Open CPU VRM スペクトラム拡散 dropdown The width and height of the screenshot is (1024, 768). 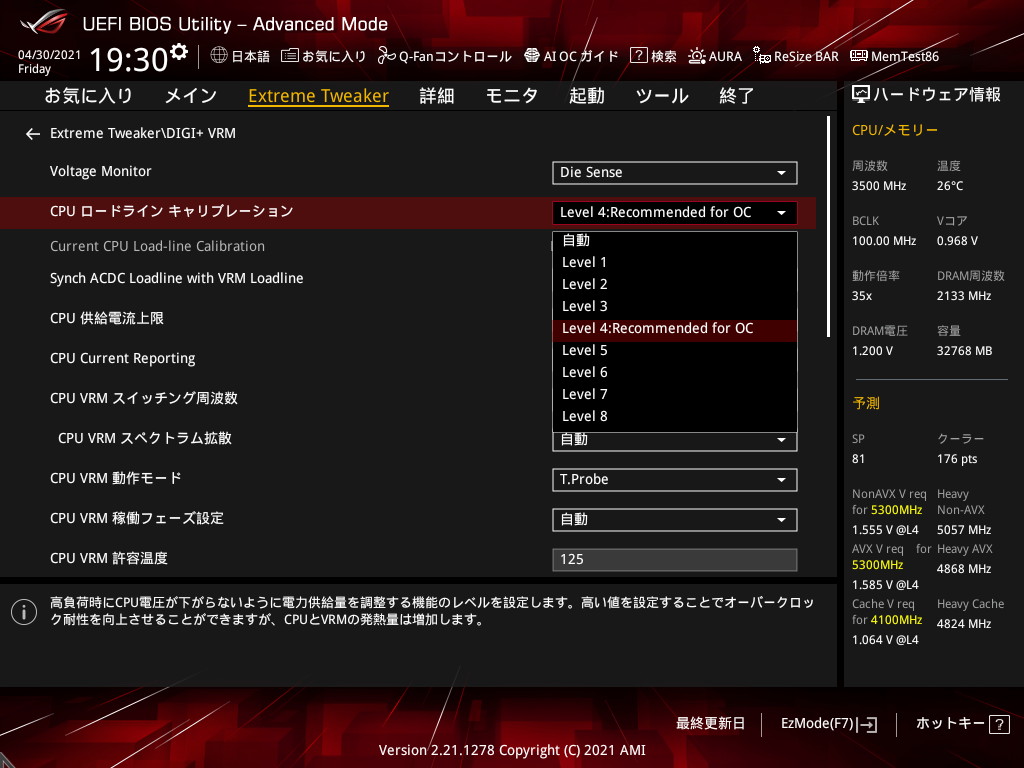pyautogui.click(x=675, y=441)
